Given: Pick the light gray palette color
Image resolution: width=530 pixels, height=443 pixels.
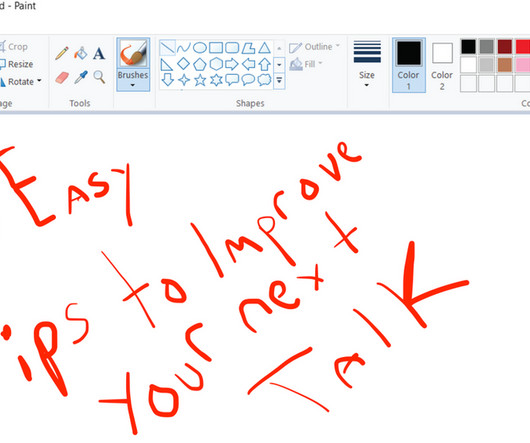Looking at the screenshot, I should tap(486, 65).
